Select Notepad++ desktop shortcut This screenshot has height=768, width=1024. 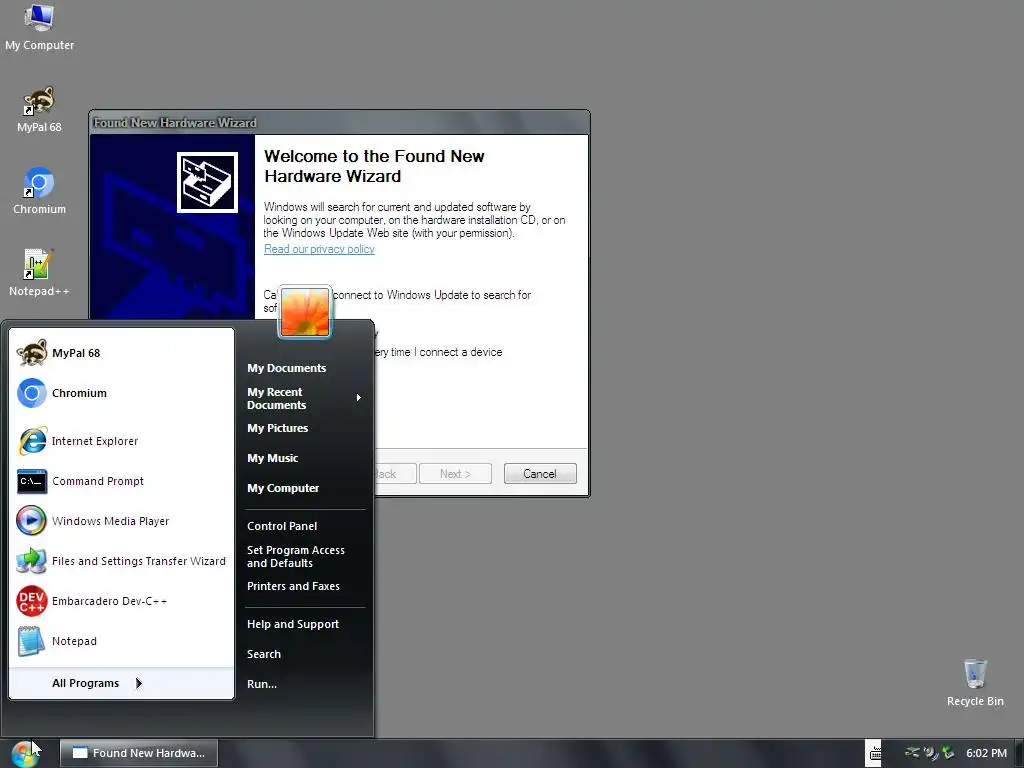coord(39,274)
